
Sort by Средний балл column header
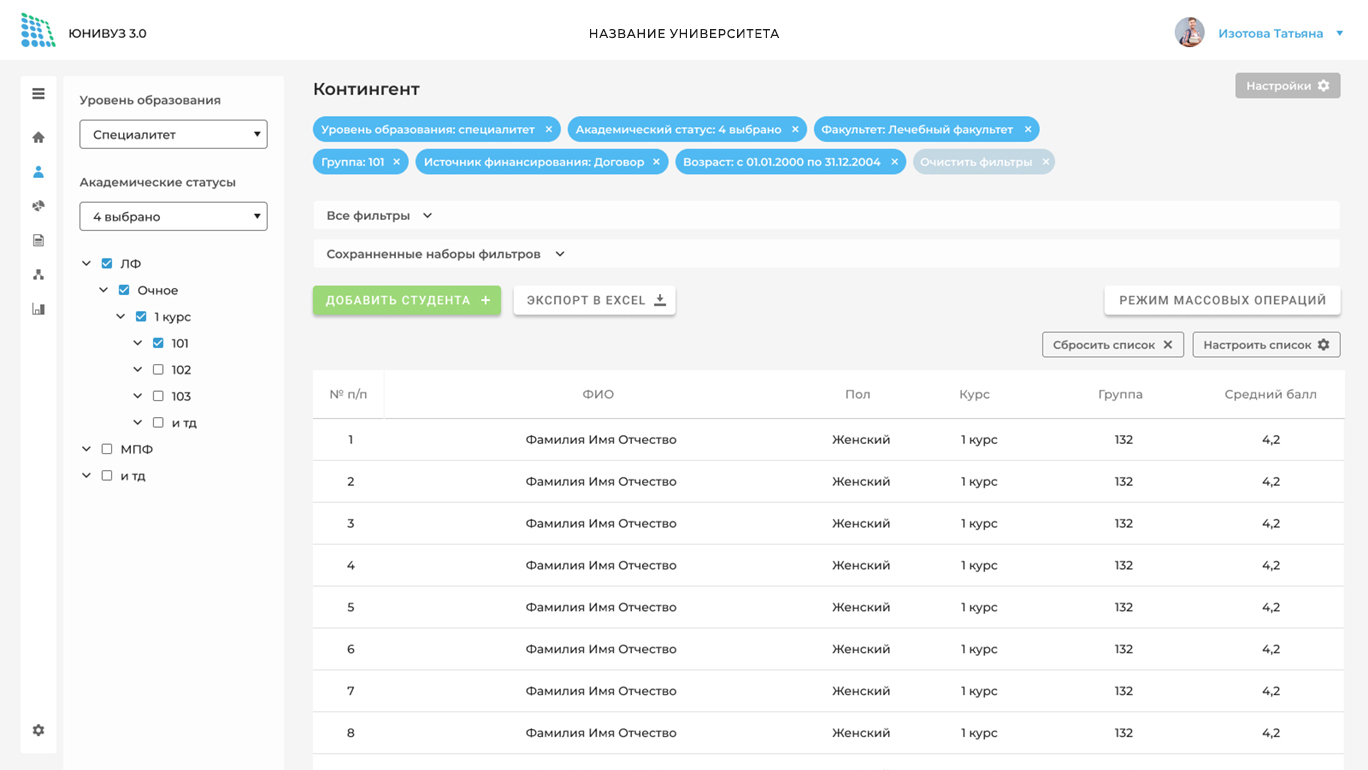pyautogui.click(x=1270, y=394)
